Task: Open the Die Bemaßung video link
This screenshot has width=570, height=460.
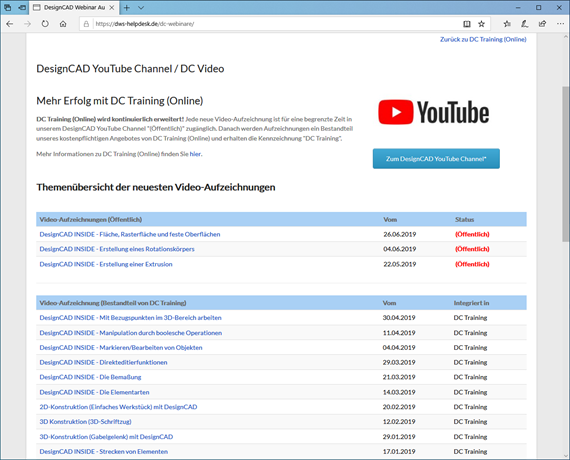Action: tap(90, 377)
